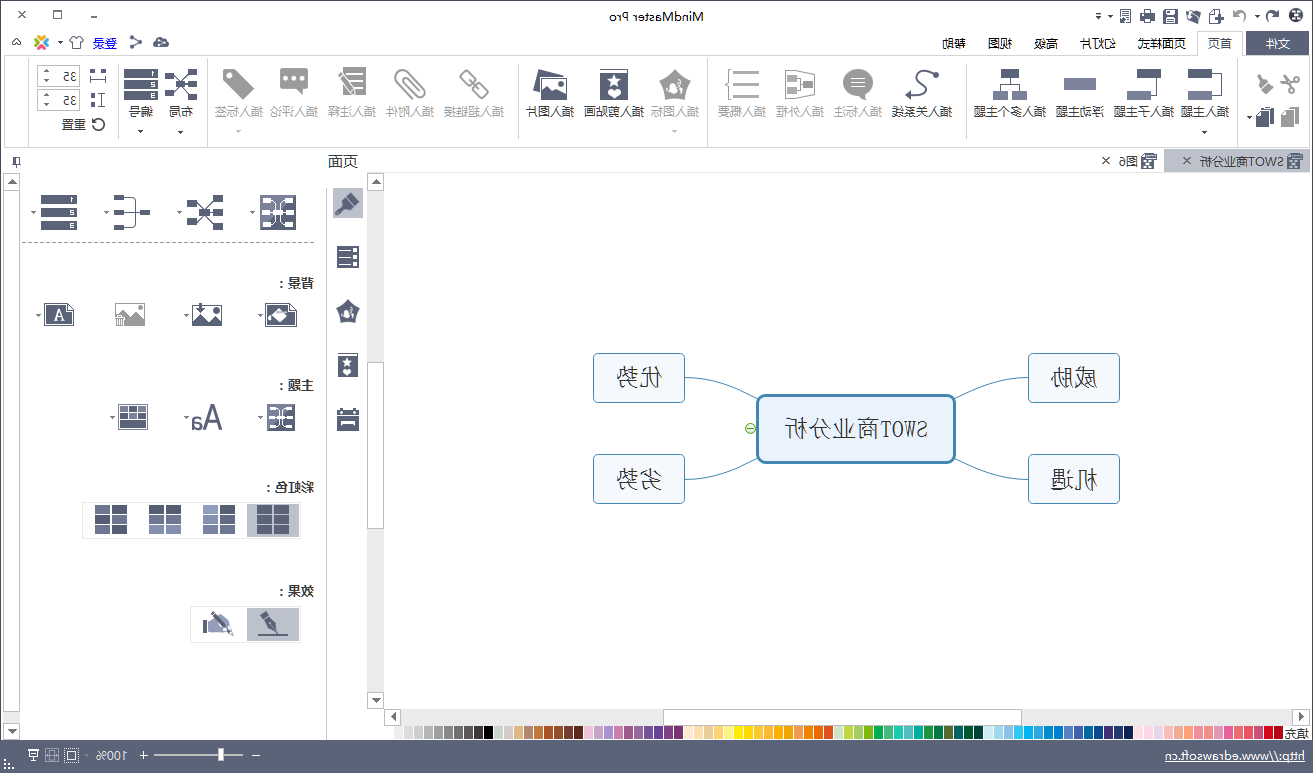Open the 布局 (Layout) ribbon dropdown
Screen dimensions: 1313x773
(181, 131)
